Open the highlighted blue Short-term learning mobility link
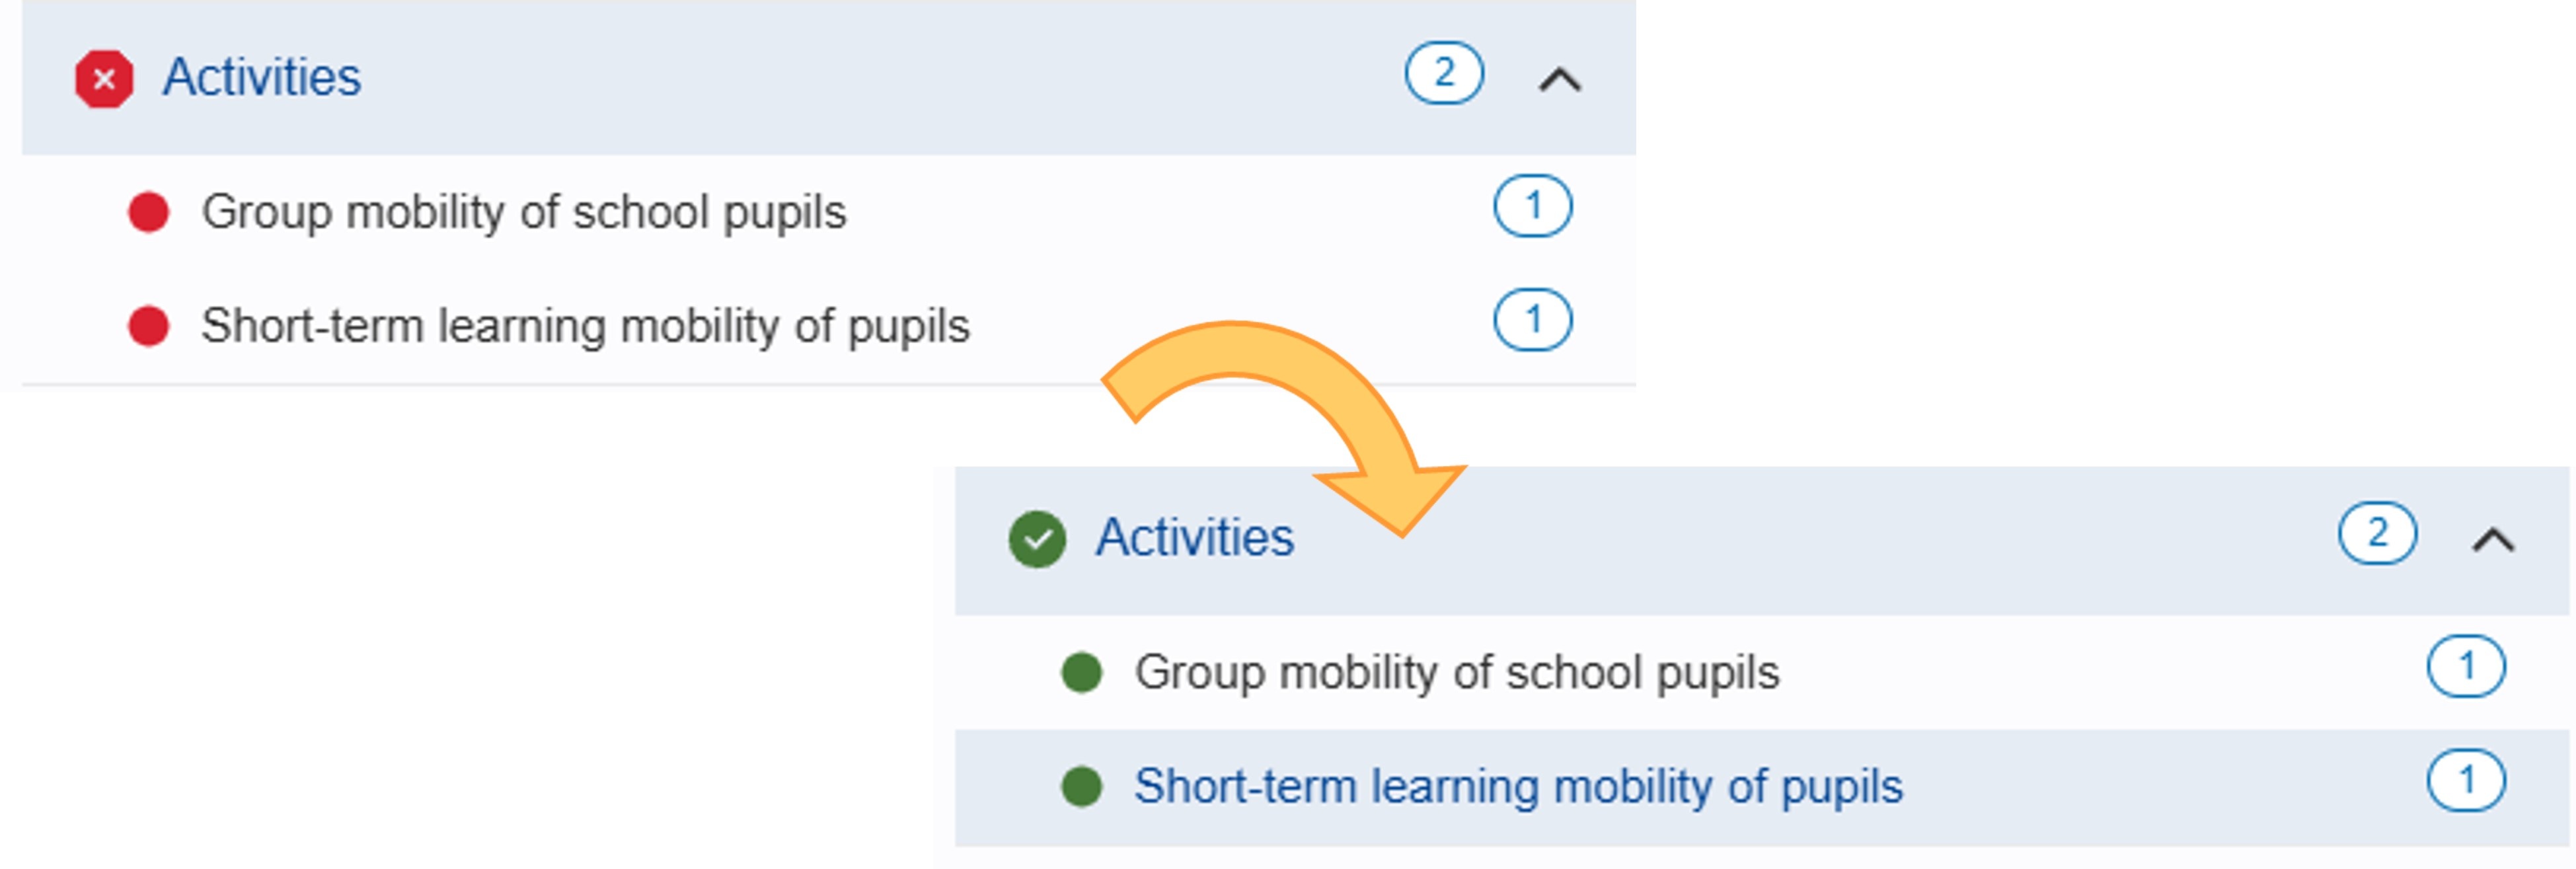The width and height of the screenshot is (2576, 869). 1517,786
